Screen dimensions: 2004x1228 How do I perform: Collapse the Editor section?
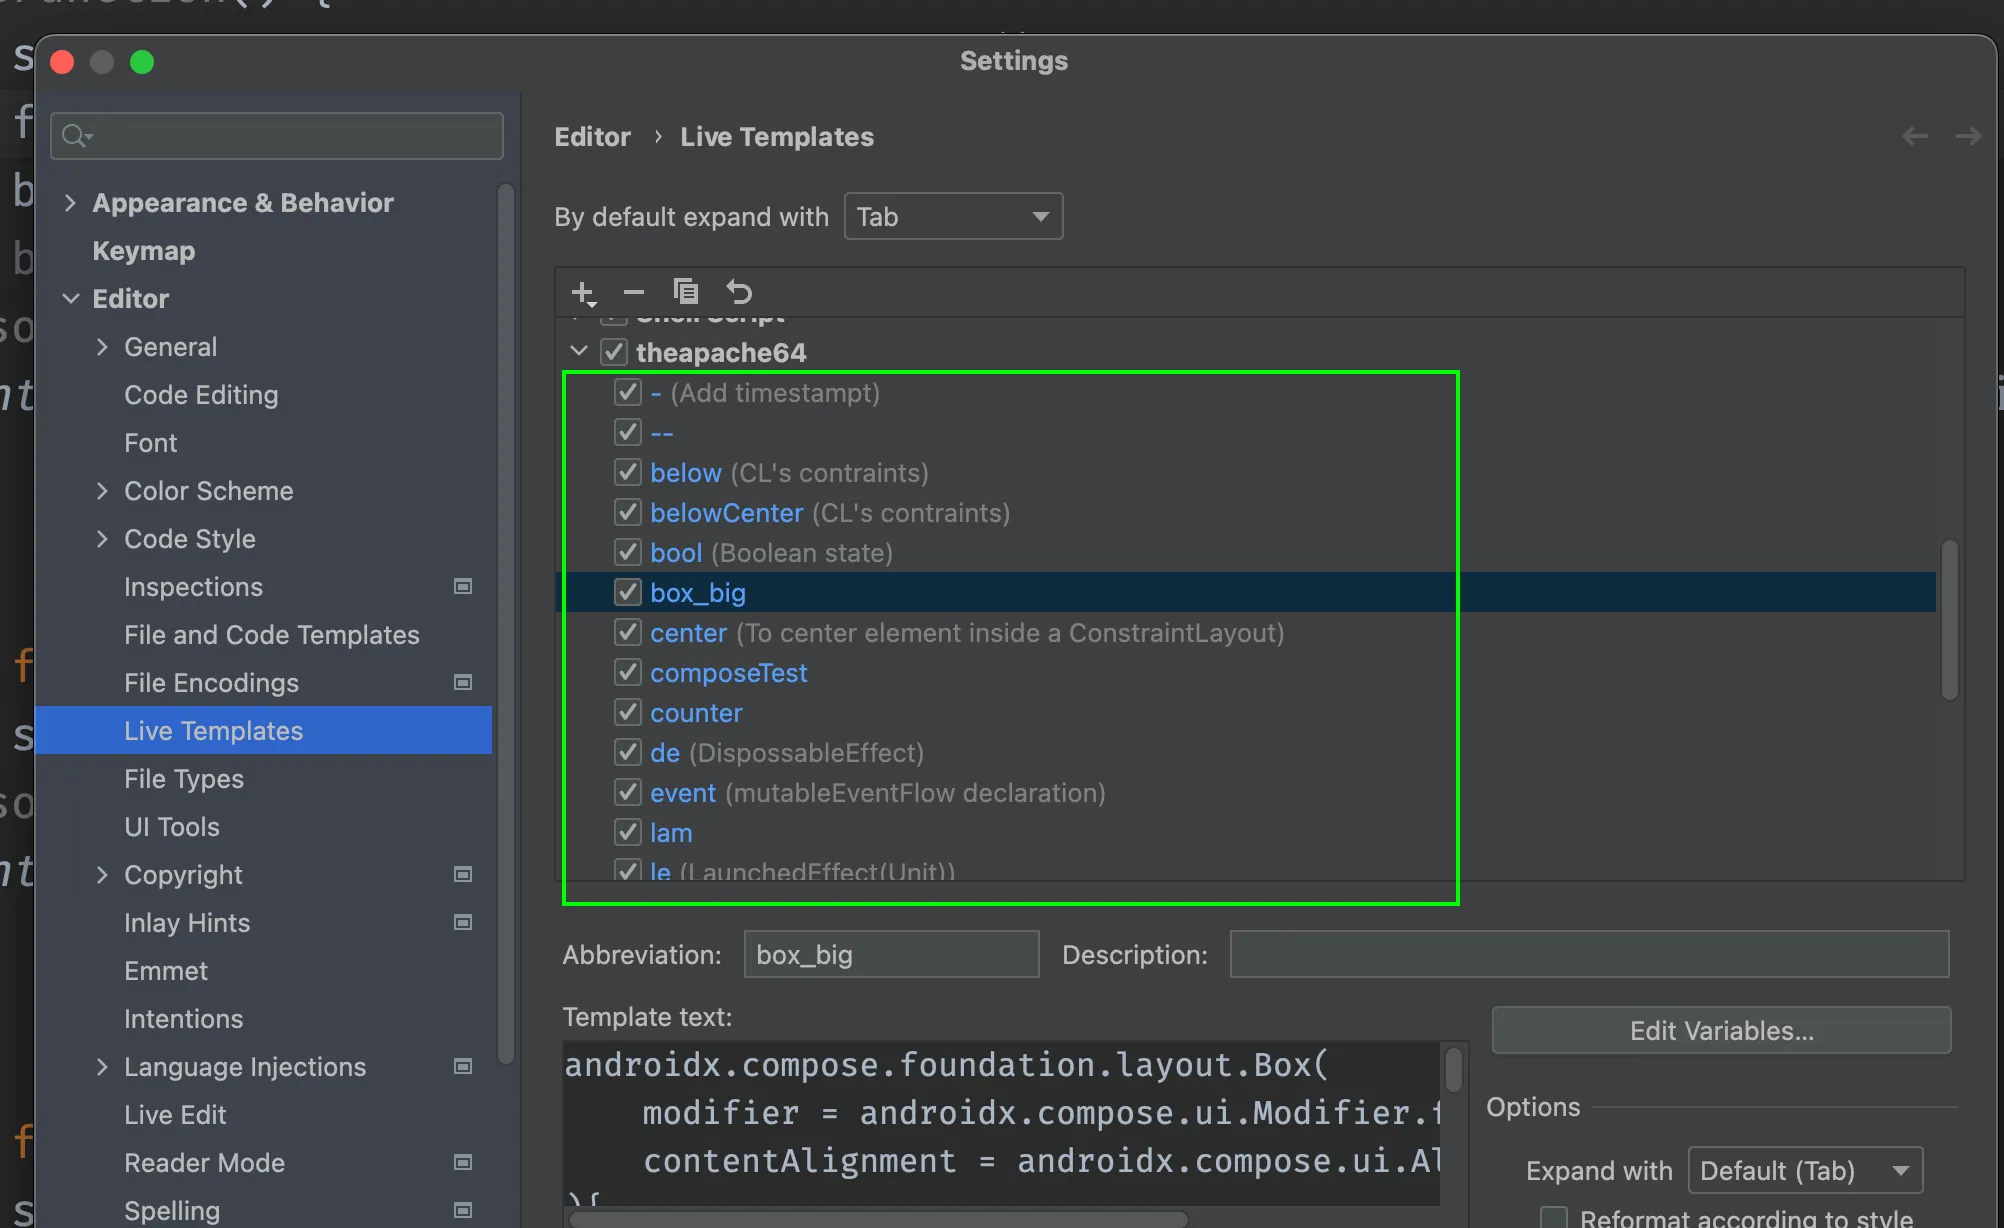click(x=71, y=299)
